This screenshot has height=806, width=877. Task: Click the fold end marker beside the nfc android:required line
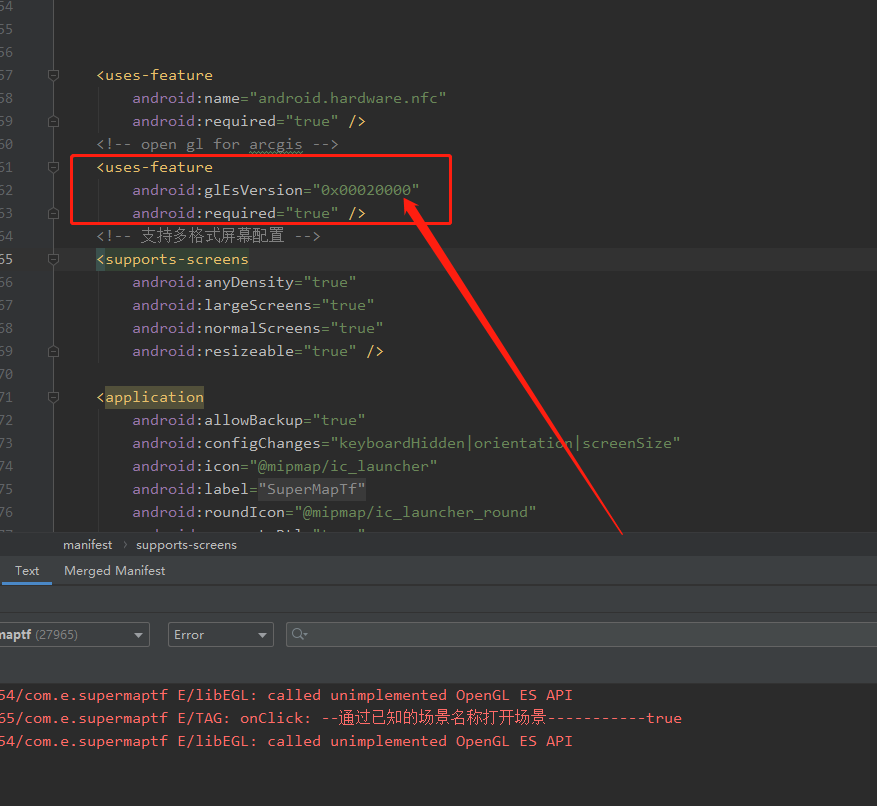click(x=54, y=121)
